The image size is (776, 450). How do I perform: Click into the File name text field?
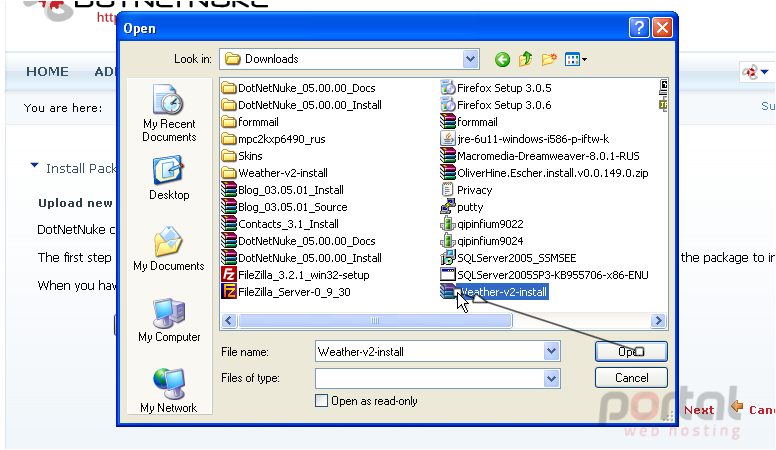click(x=430, y=351)
